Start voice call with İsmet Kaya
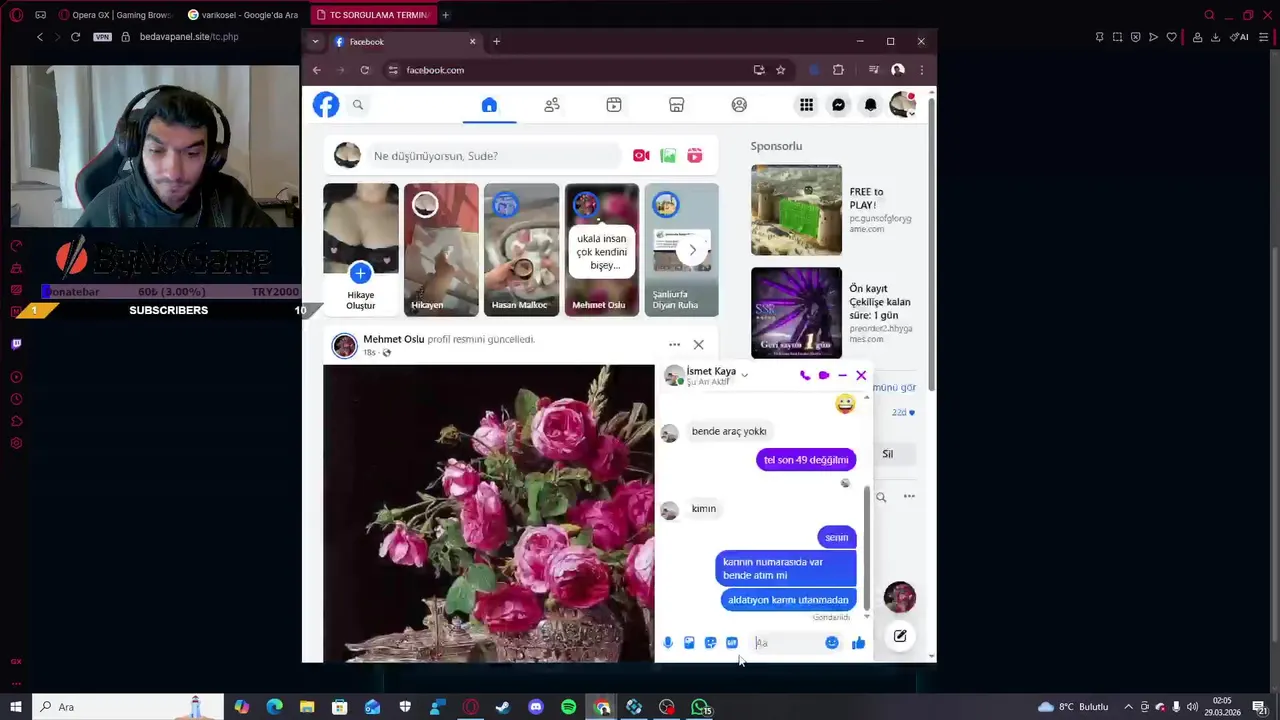This screenshot has height=720, width=1280. pos(805,376)
